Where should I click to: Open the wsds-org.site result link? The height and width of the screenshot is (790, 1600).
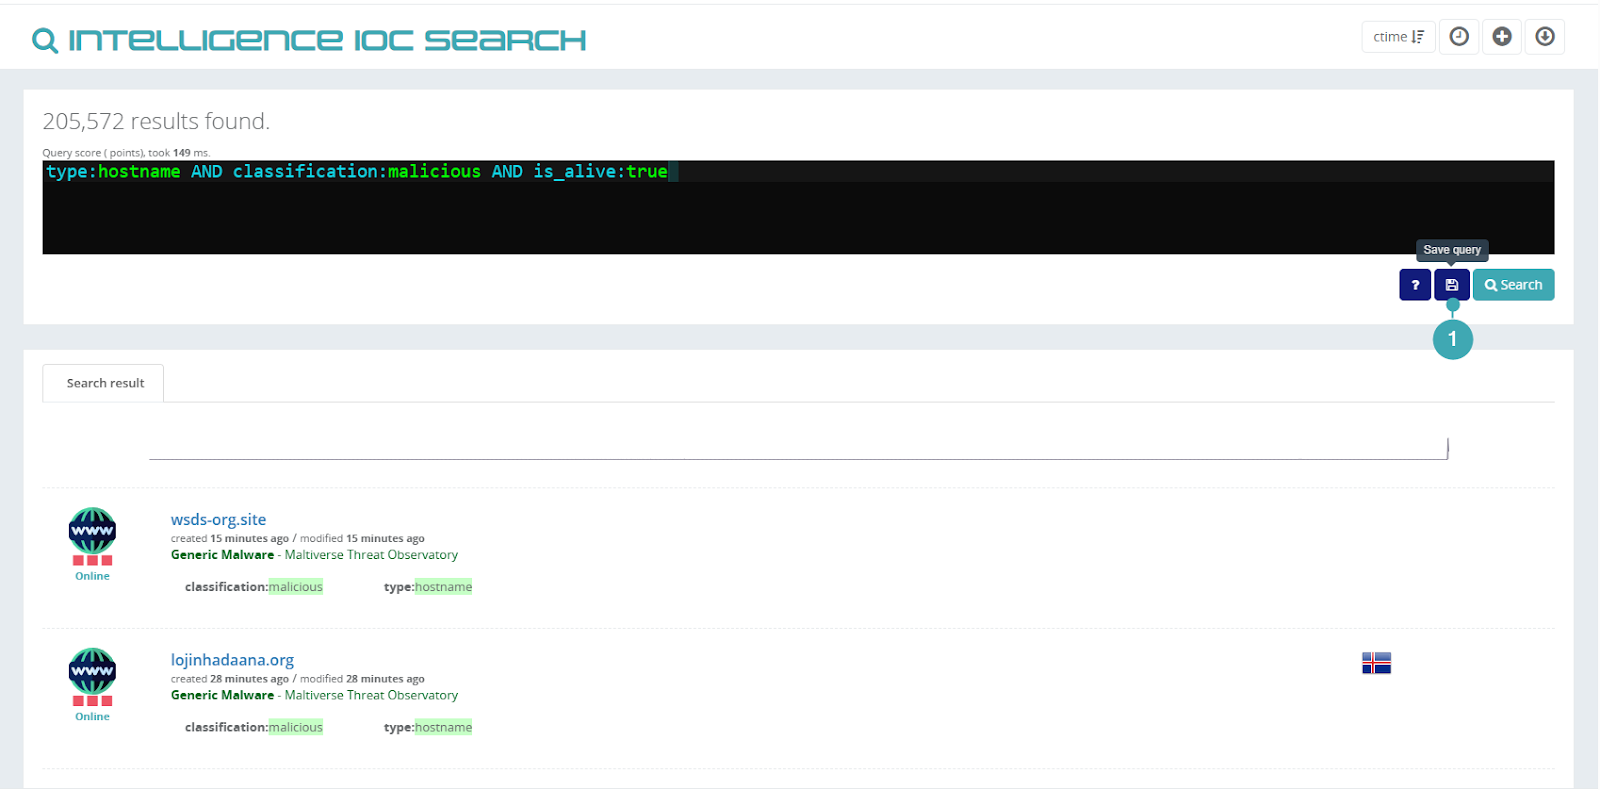click(218, 519)
